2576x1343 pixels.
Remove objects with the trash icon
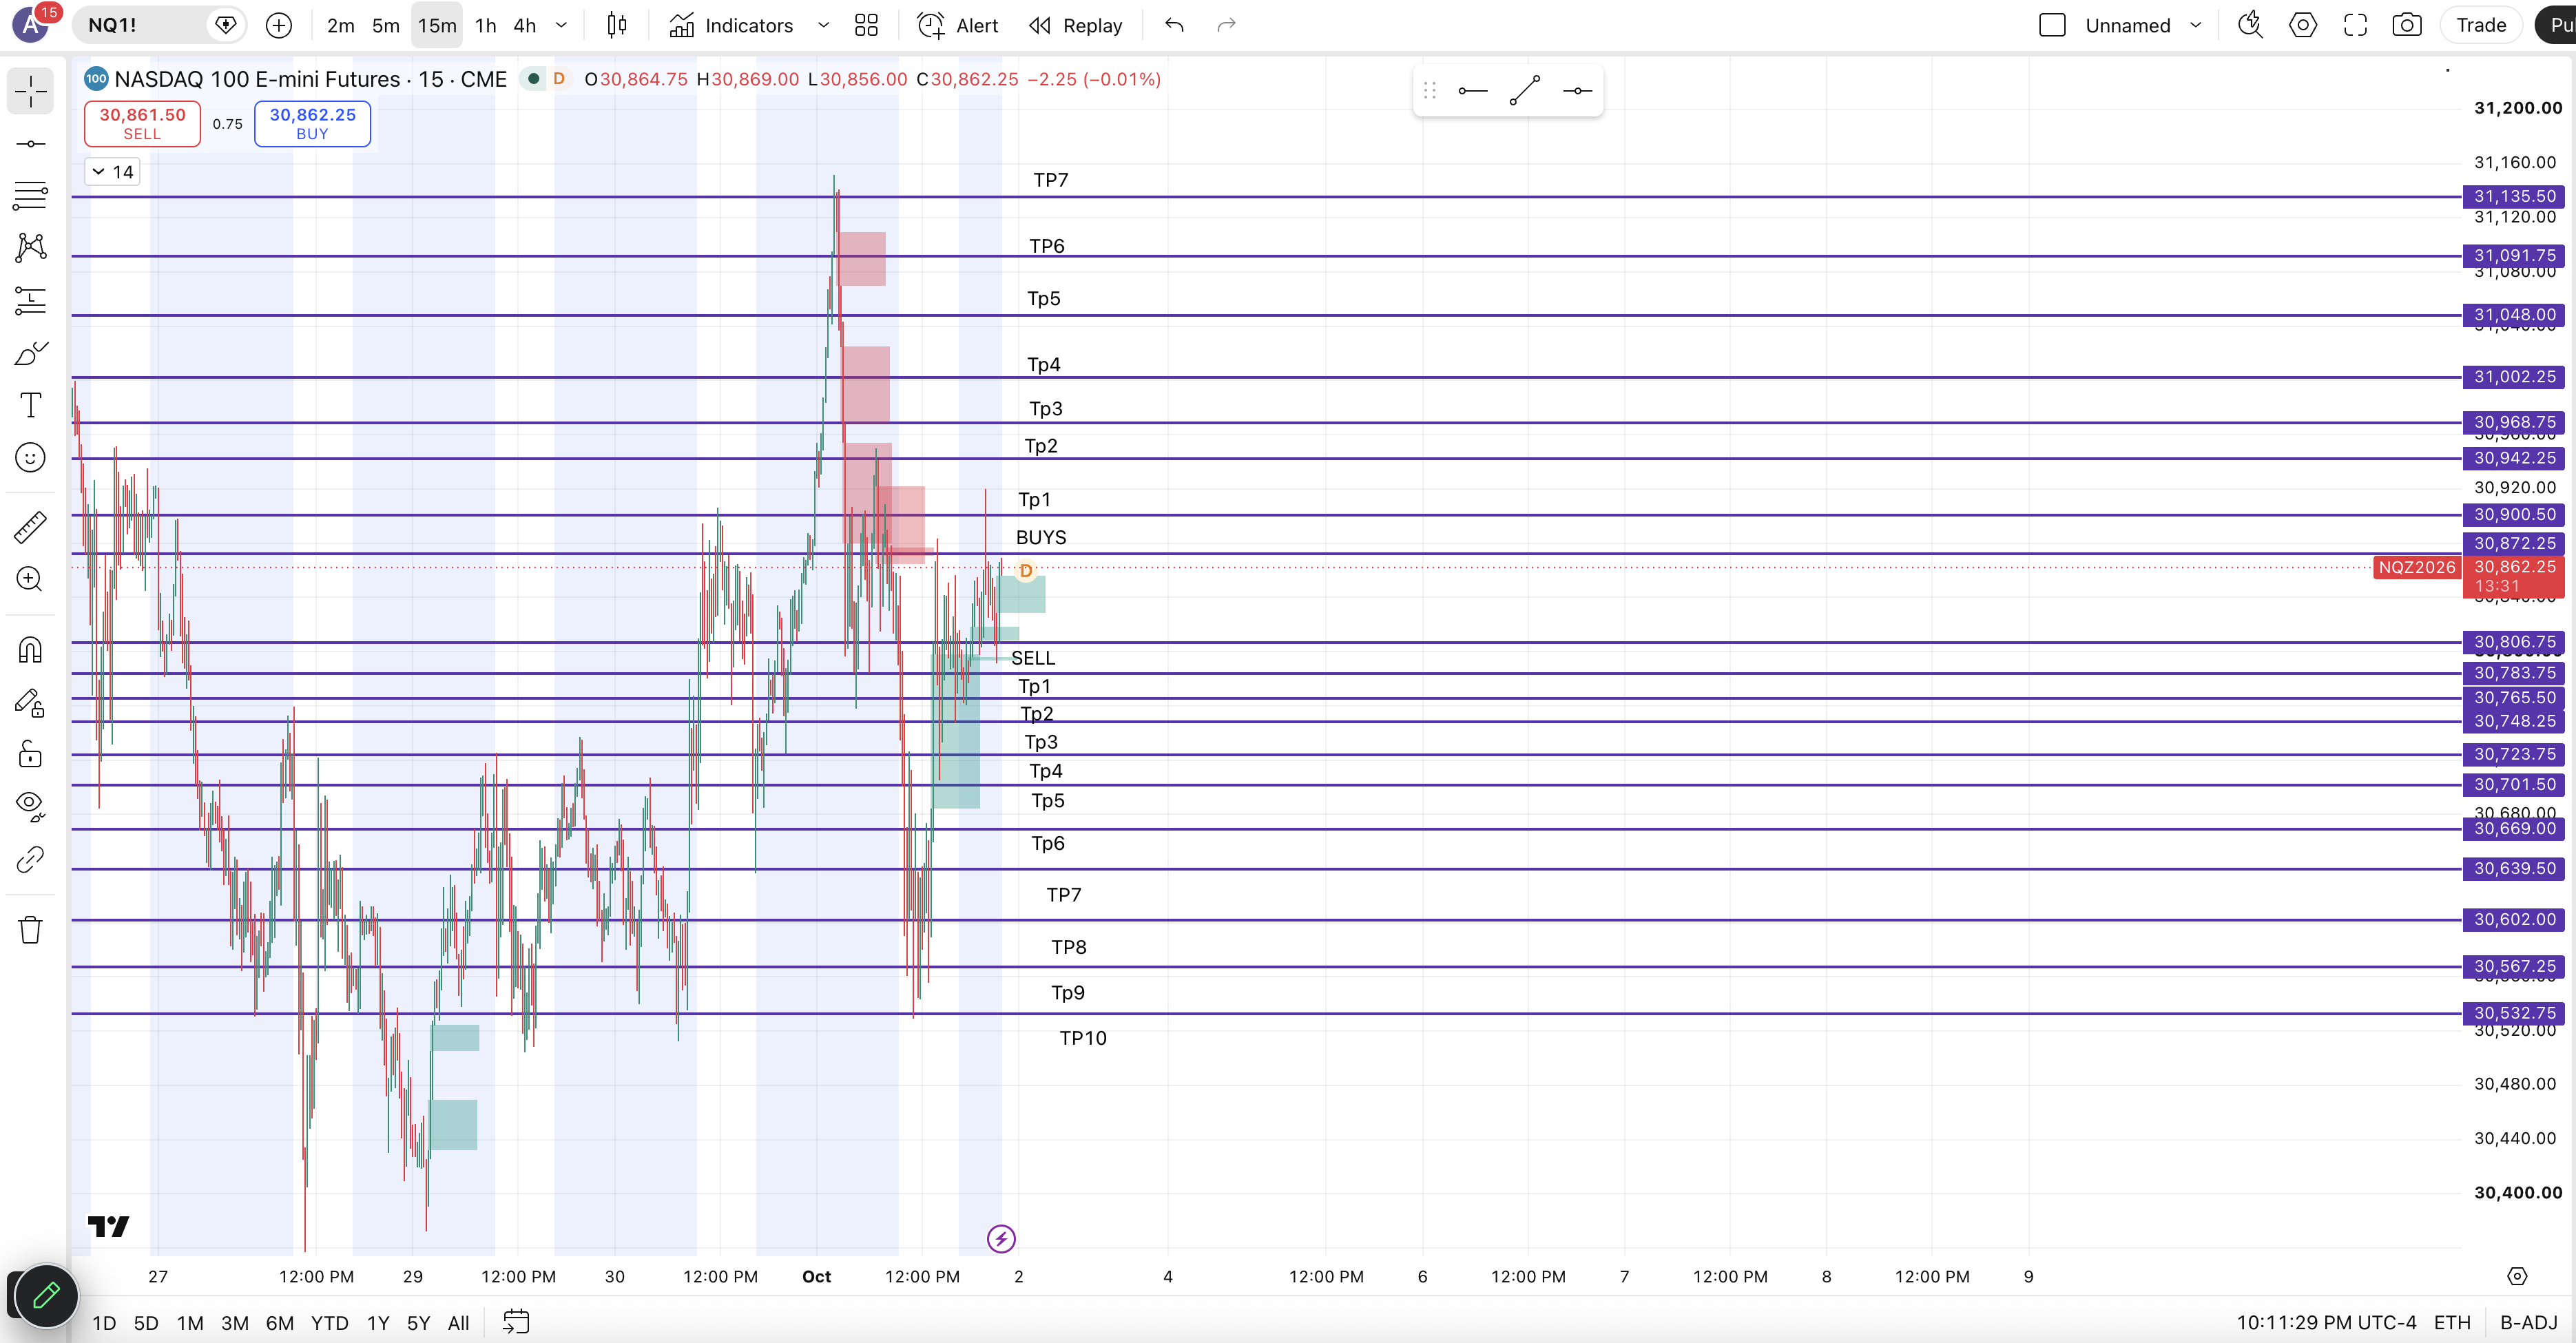(30, 930)
